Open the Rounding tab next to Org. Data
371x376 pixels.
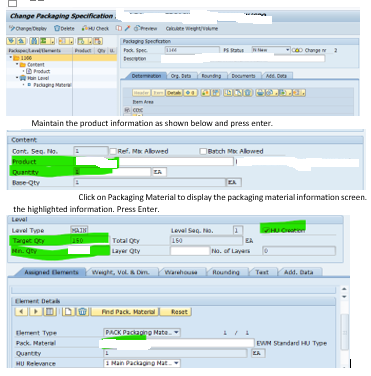pos(211,76)
